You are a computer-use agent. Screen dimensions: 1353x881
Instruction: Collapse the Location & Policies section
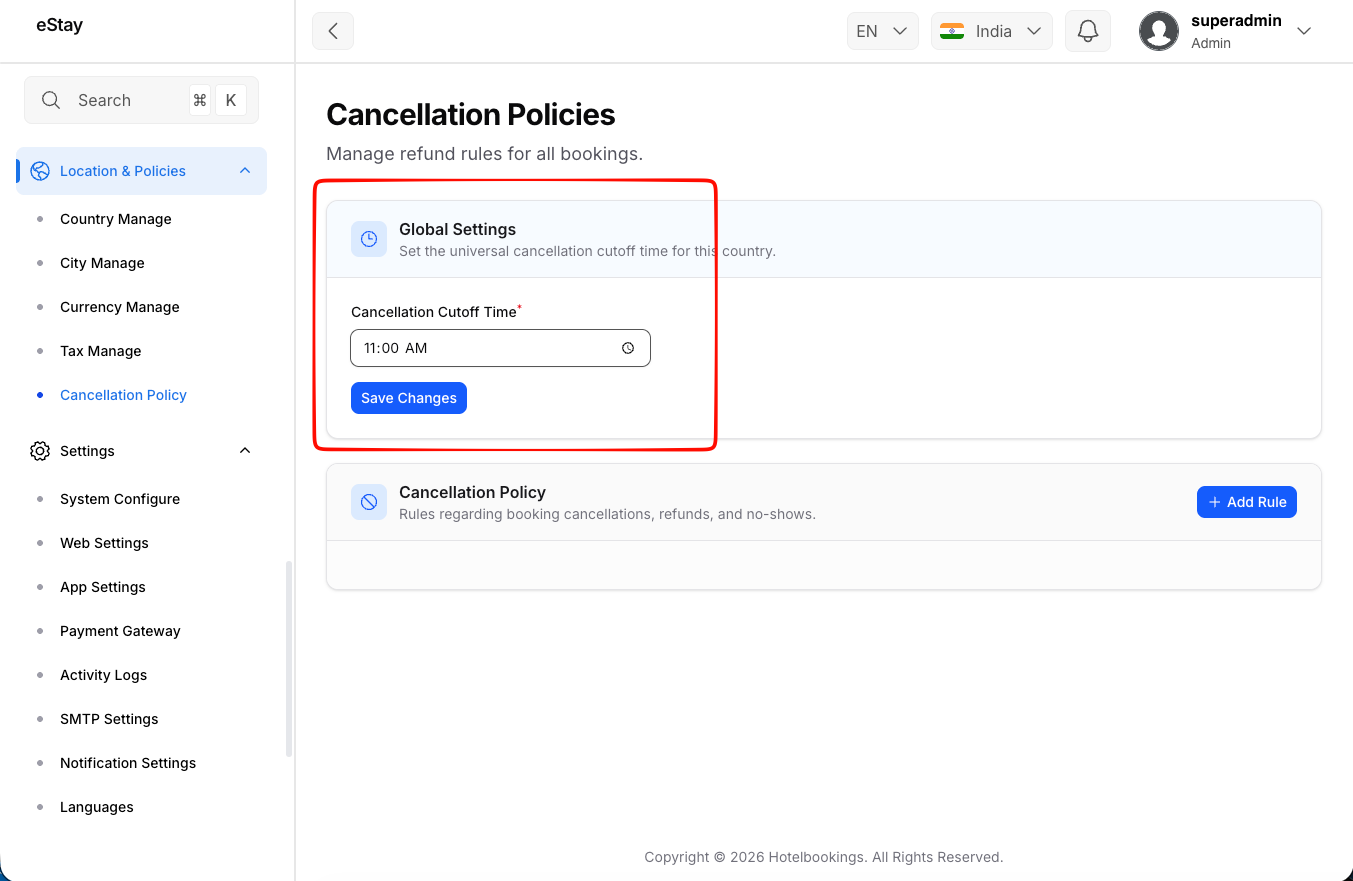245,171
